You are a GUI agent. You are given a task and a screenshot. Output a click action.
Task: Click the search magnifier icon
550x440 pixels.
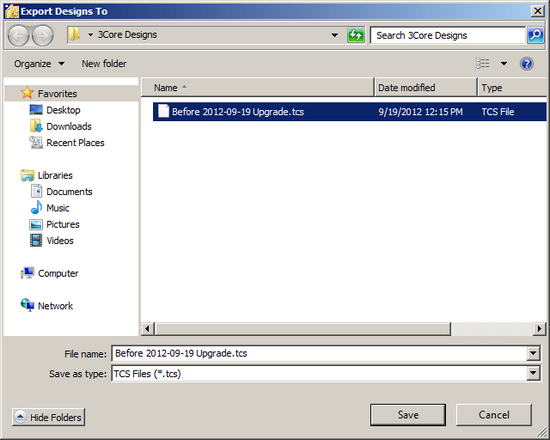(536, 35)
